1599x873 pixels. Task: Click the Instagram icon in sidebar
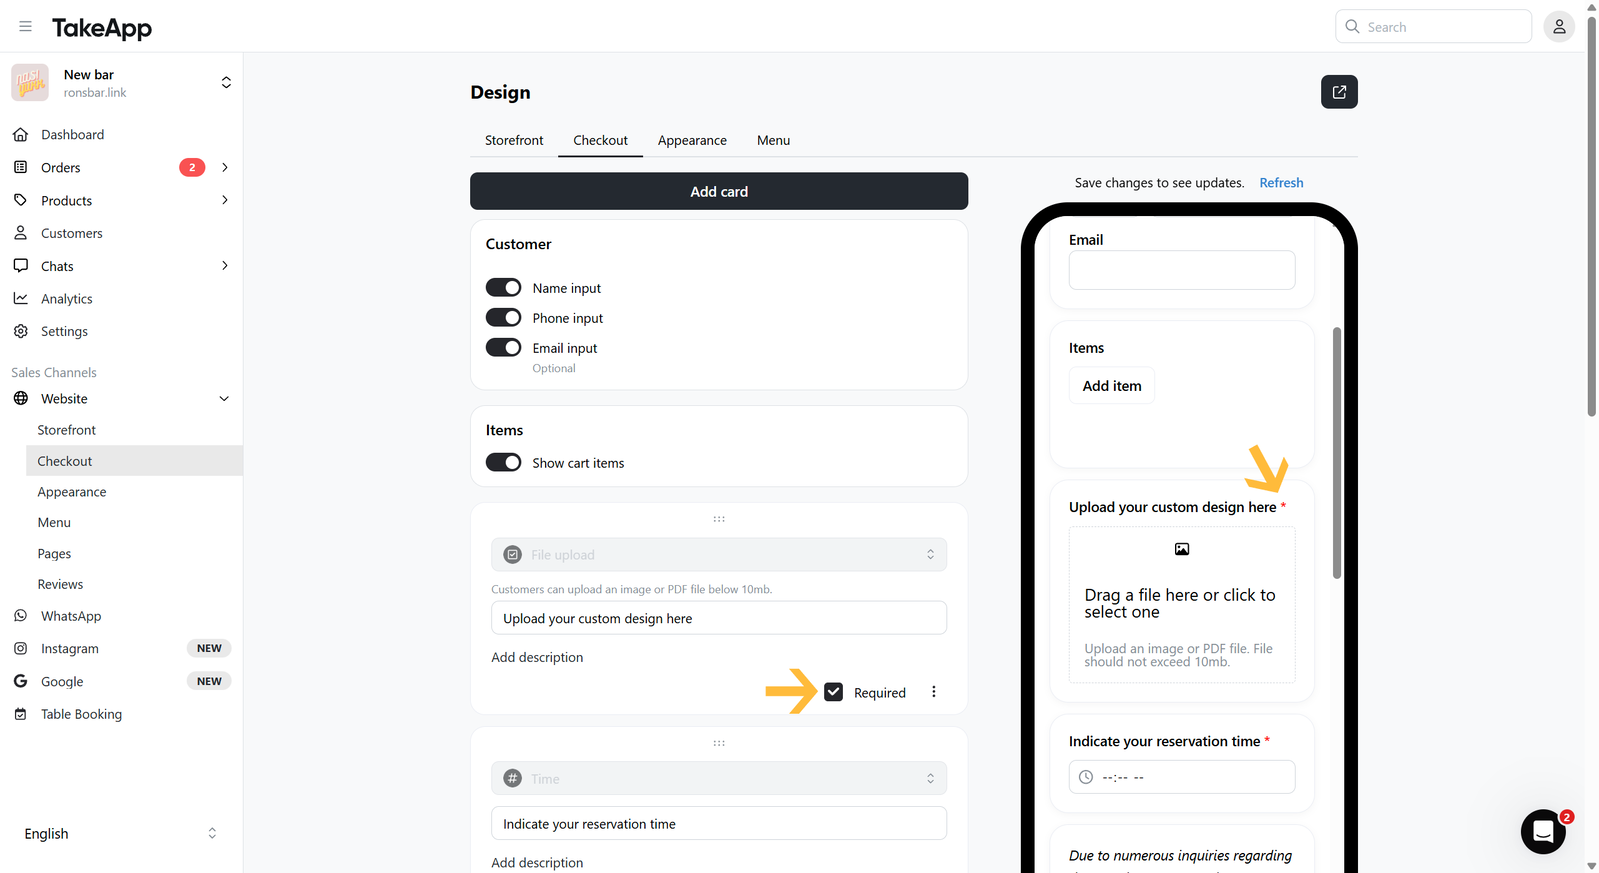click(21, 648)
